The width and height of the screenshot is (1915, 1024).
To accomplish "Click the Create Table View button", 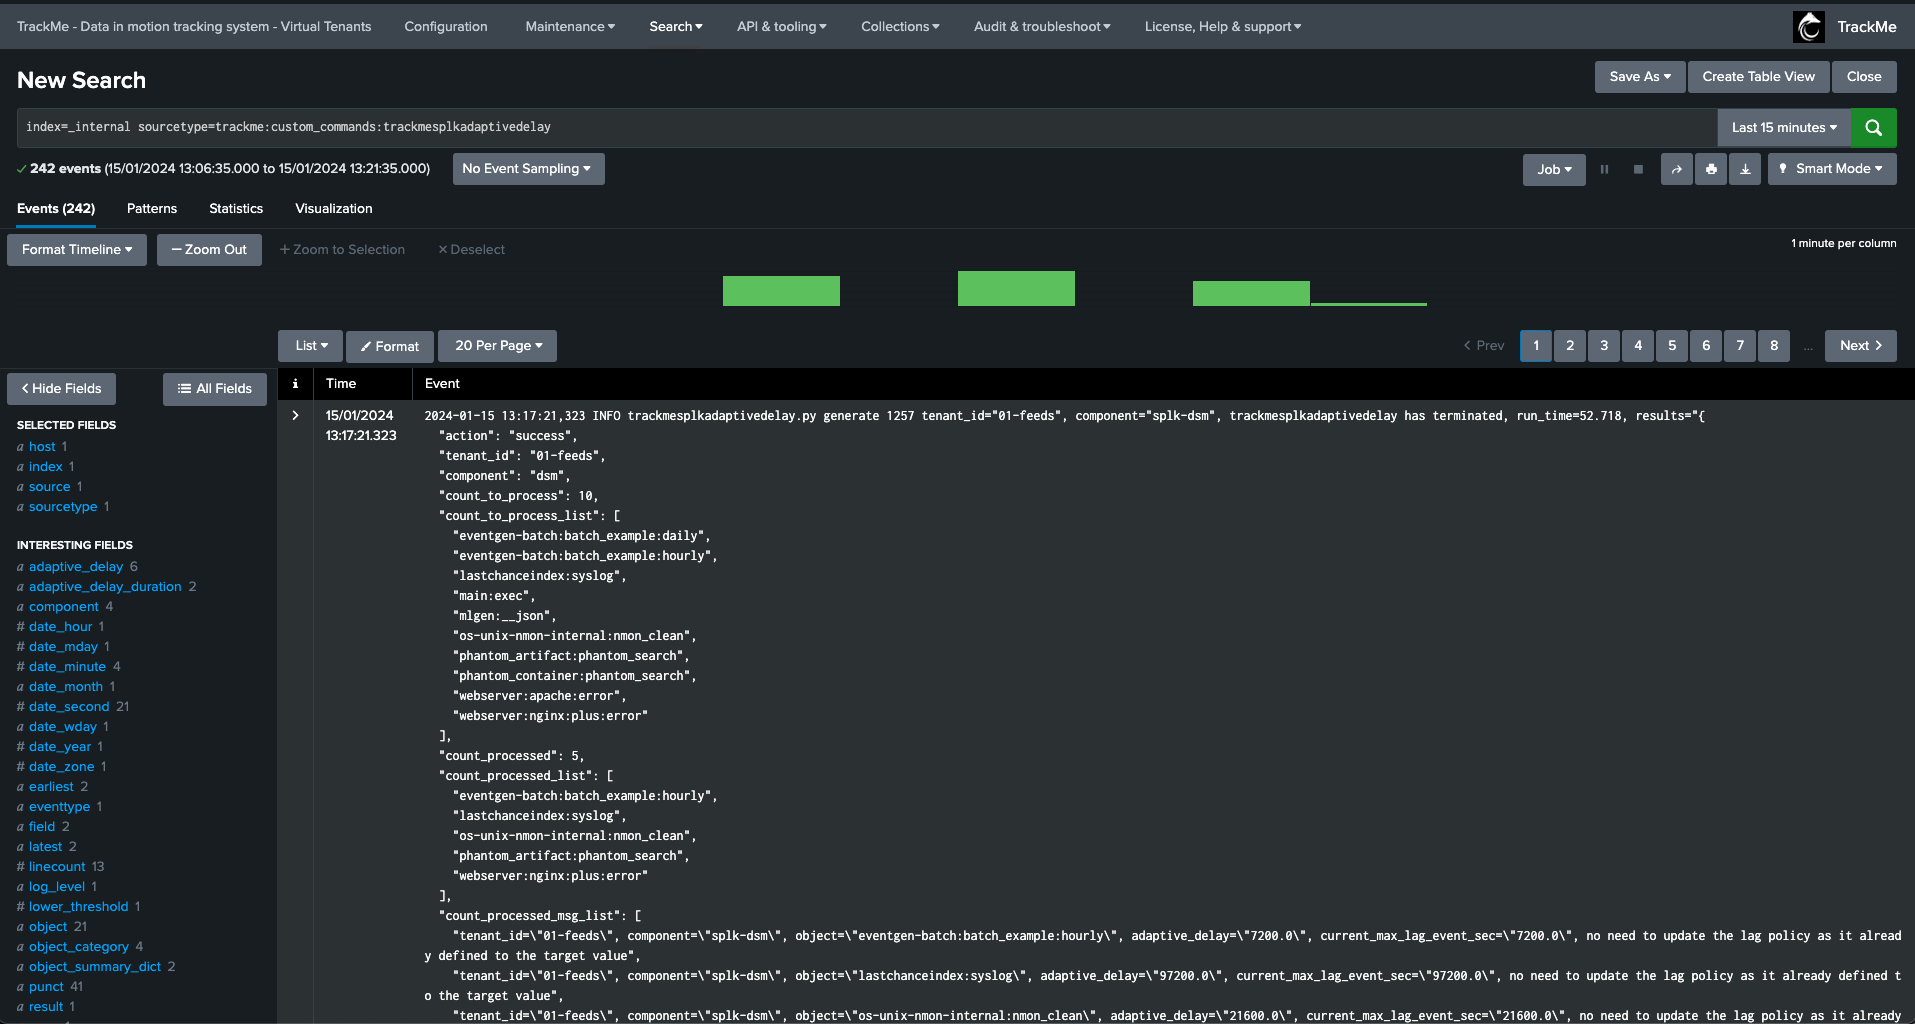I will (x=1758, y=77).
